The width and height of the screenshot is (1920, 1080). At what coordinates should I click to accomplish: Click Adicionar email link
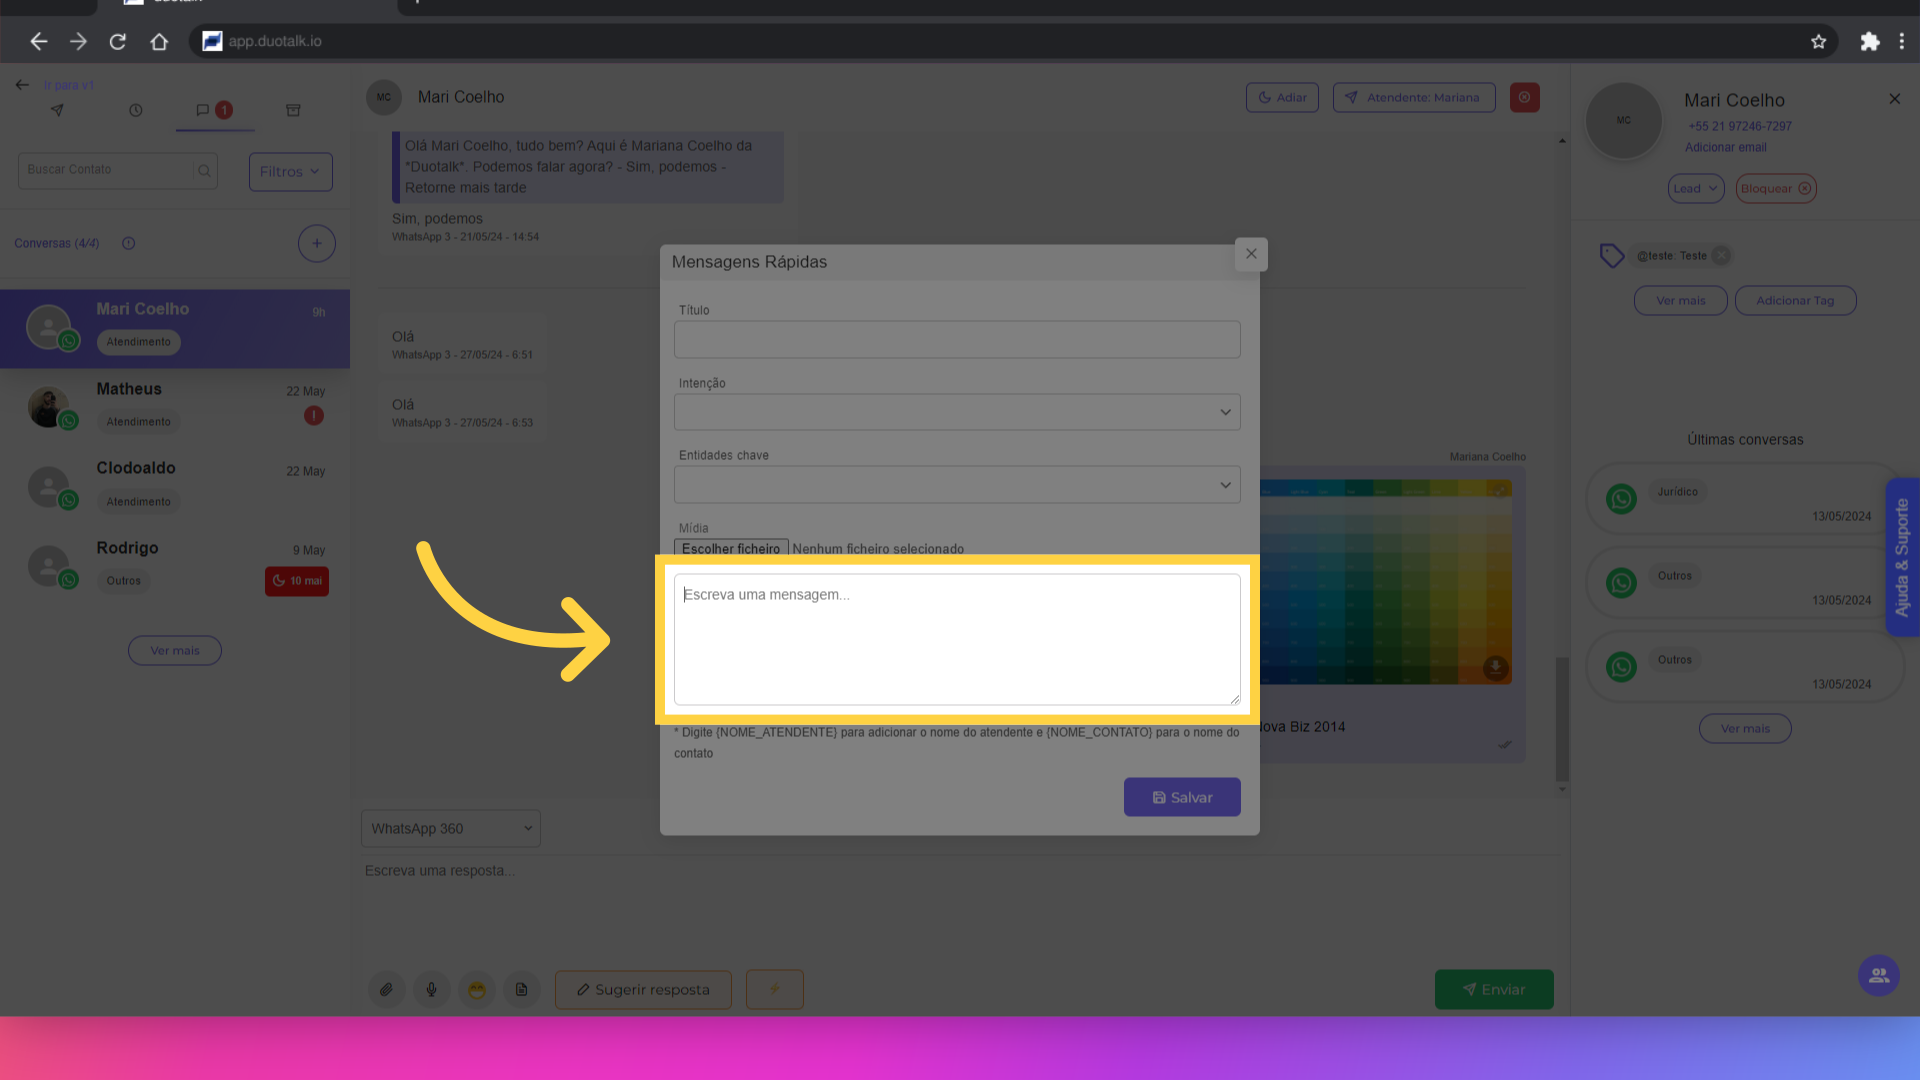1725,147
